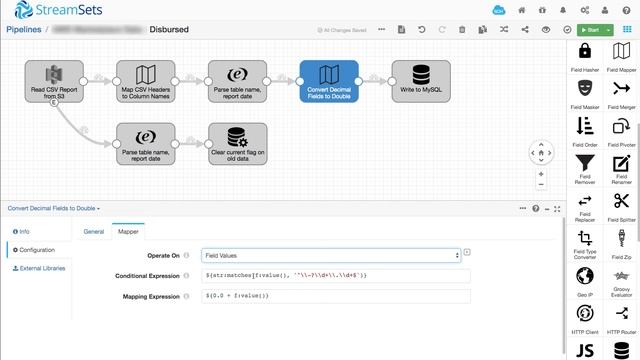The height and width of the screenshot is (360, 640).
Task: Start the pipeline
Action: (x=591, y=30)
